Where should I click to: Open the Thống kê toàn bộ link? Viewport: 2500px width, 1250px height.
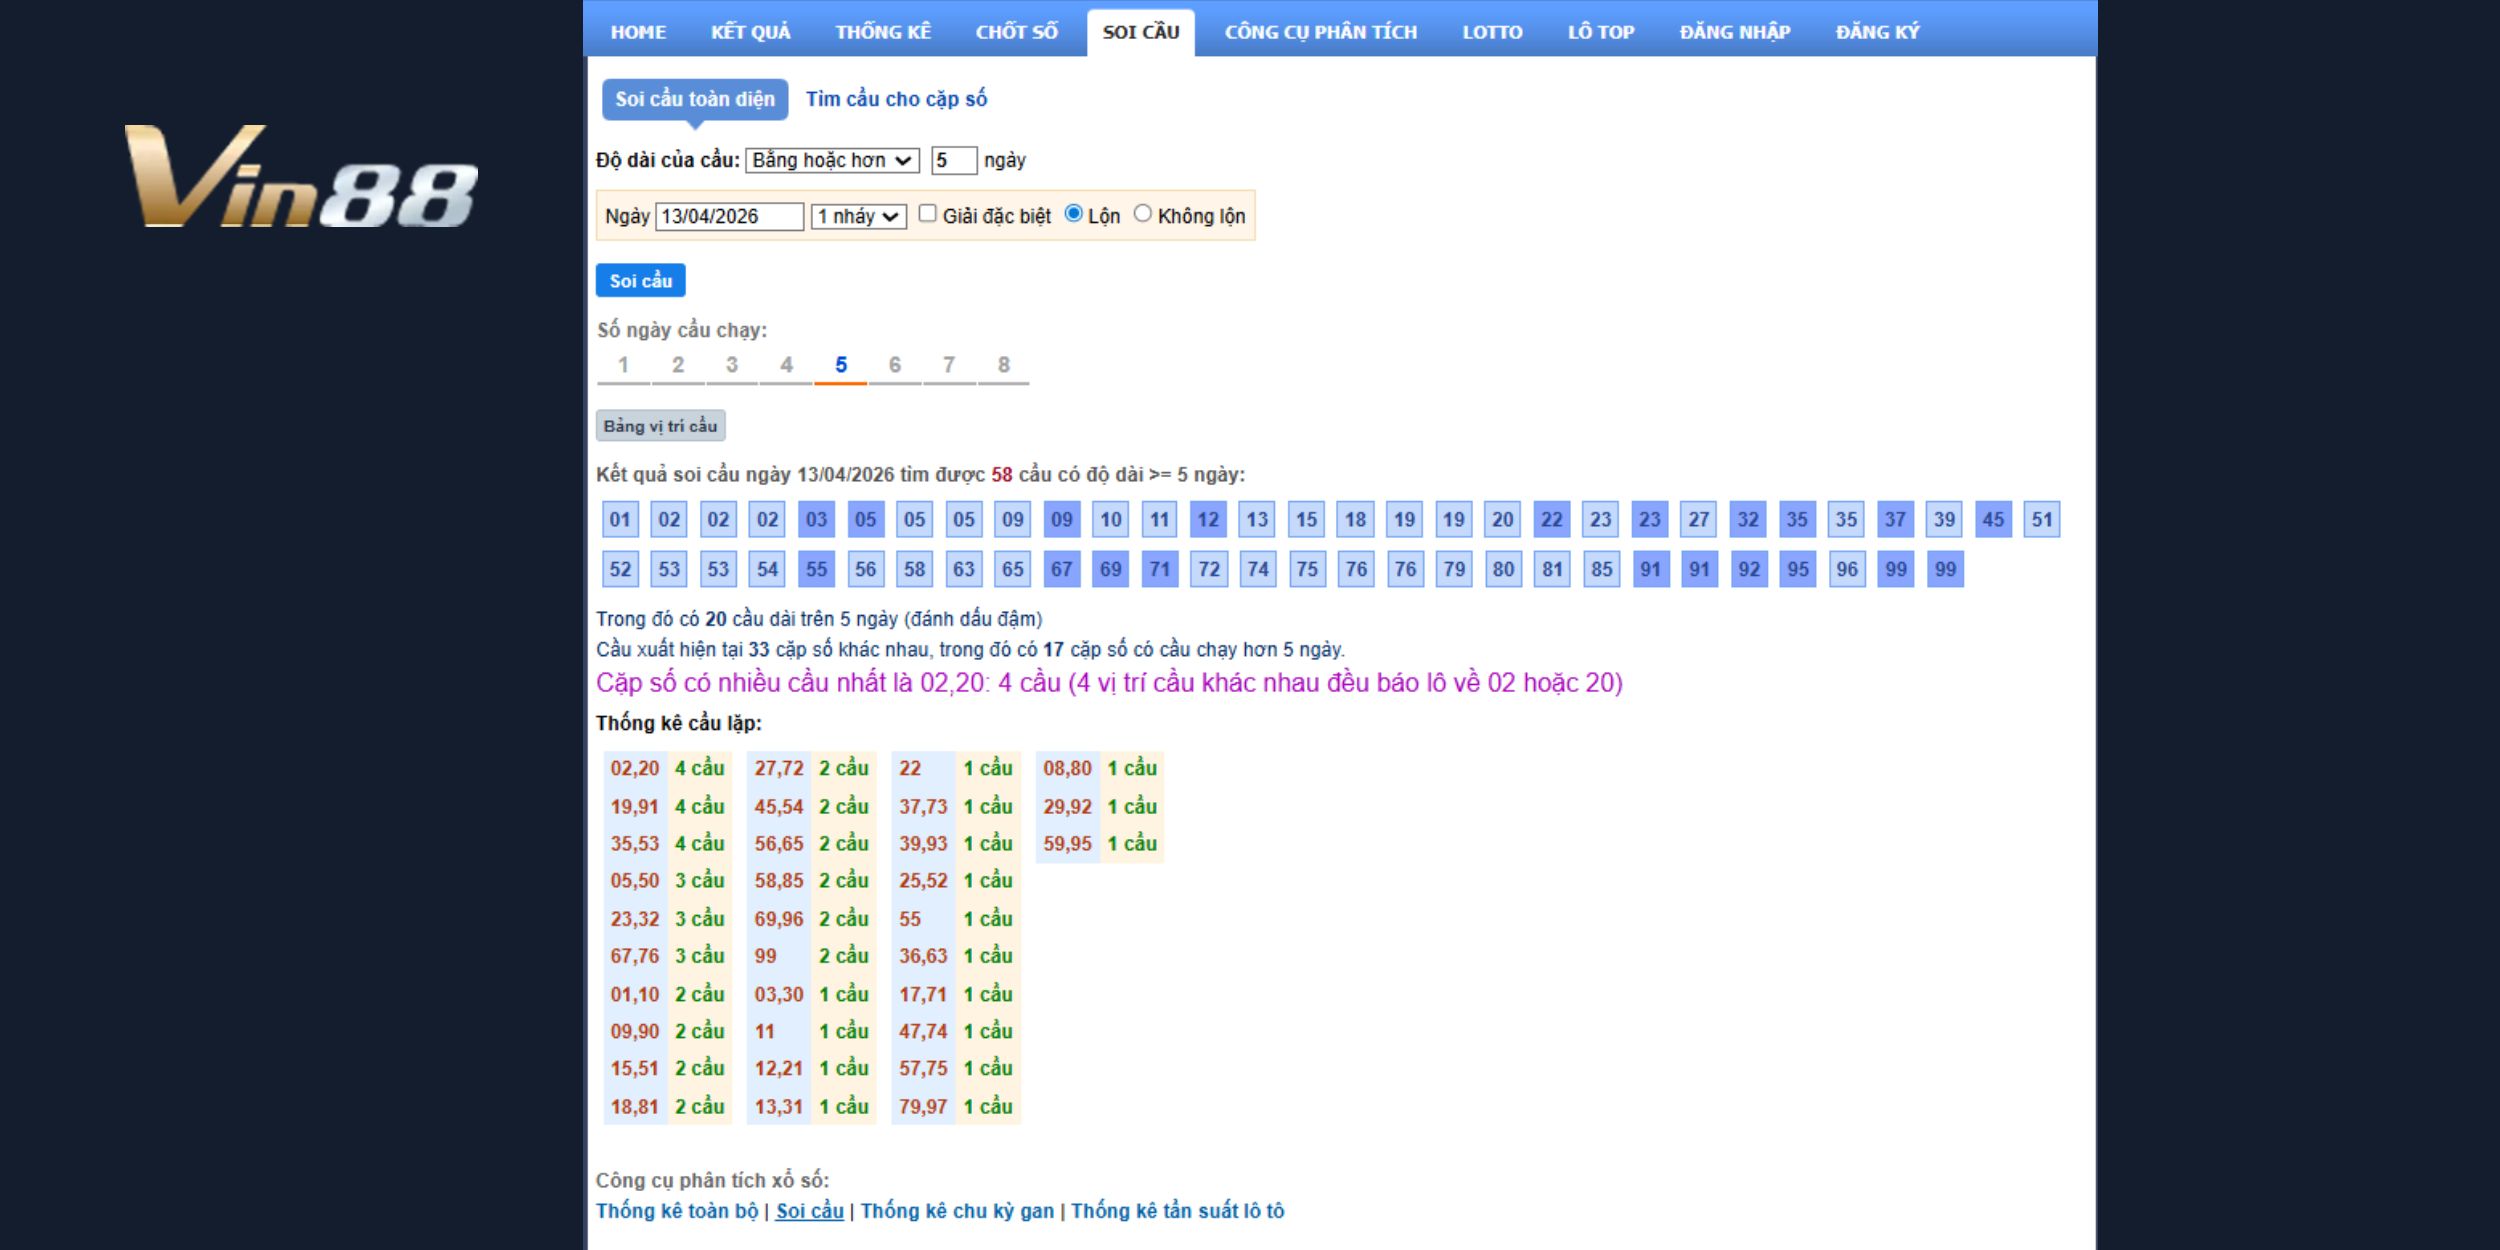tap(677, 1211)
